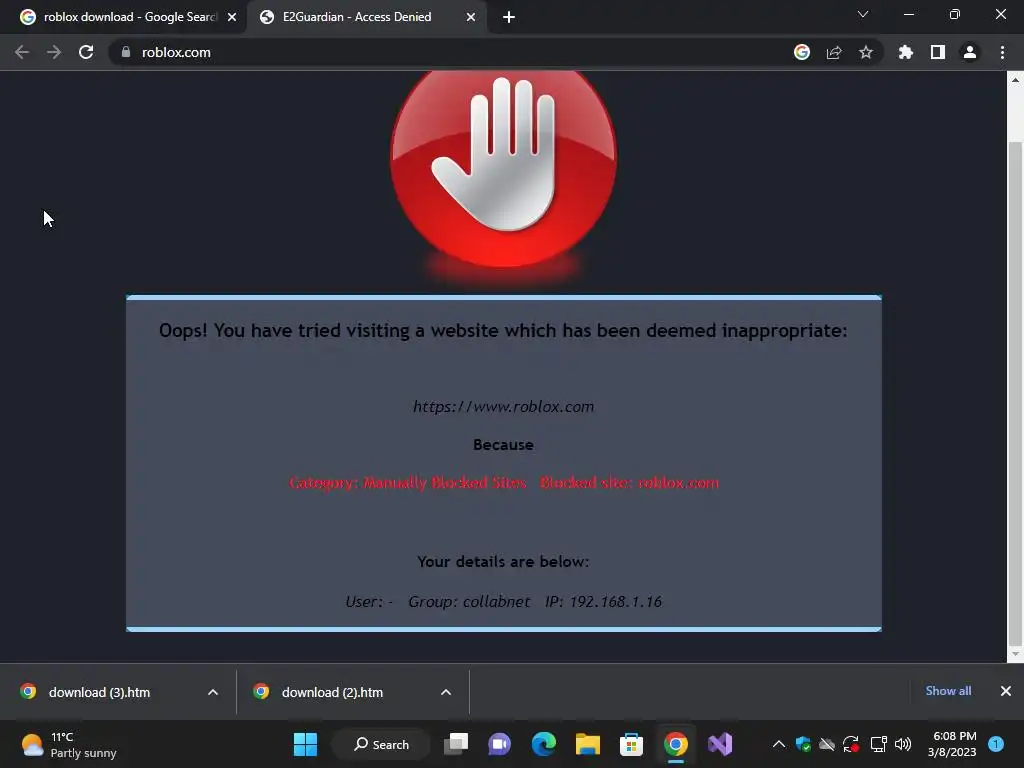Open the Chat app on taskbar

point(500,744)
